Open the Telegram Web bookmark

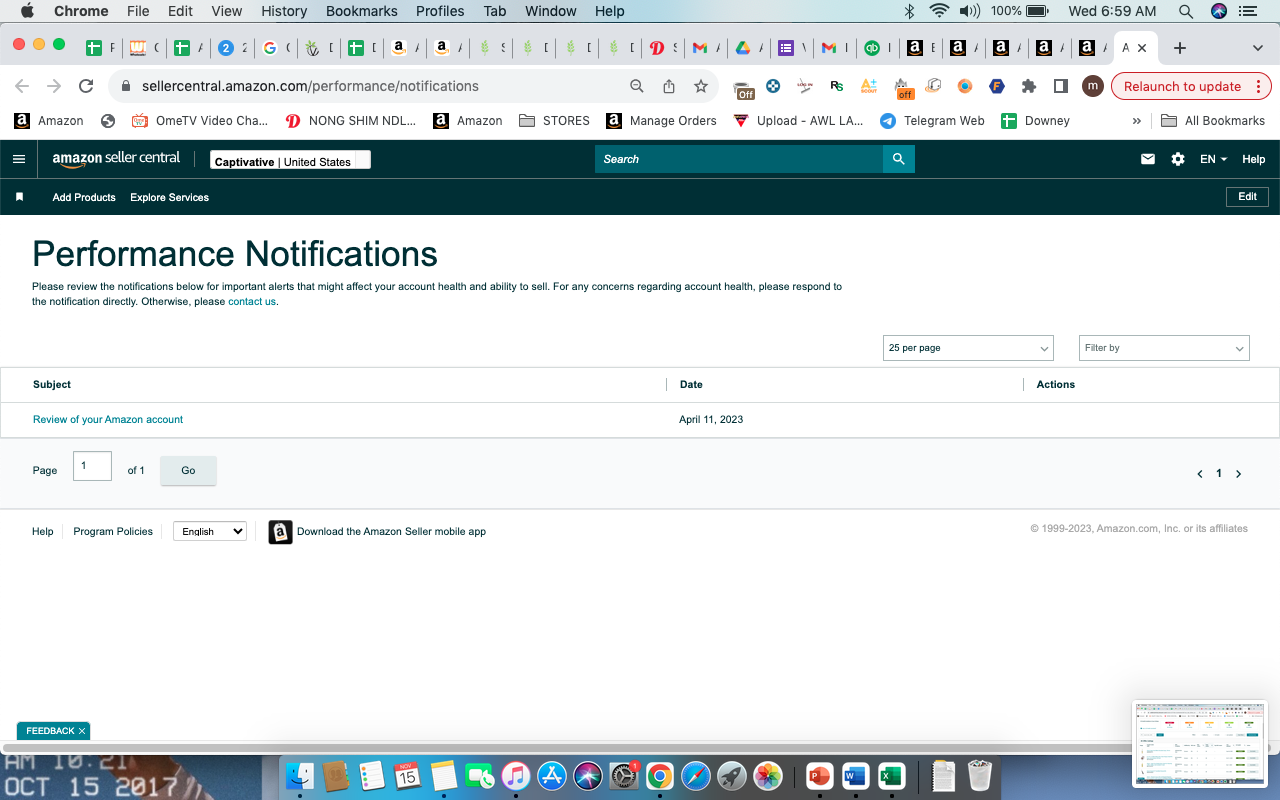click(932, 121)
